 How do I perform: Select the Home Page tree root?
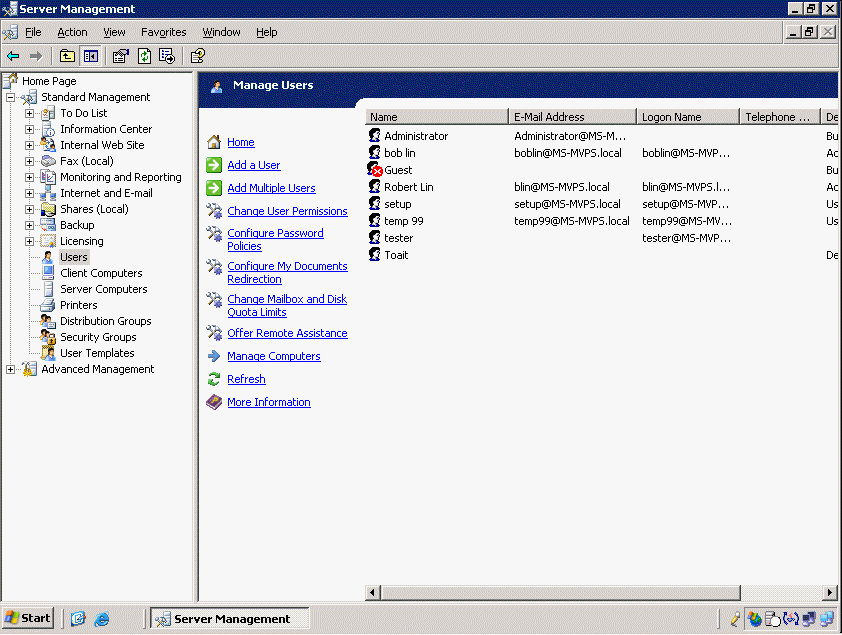click(x=49, y=81)
